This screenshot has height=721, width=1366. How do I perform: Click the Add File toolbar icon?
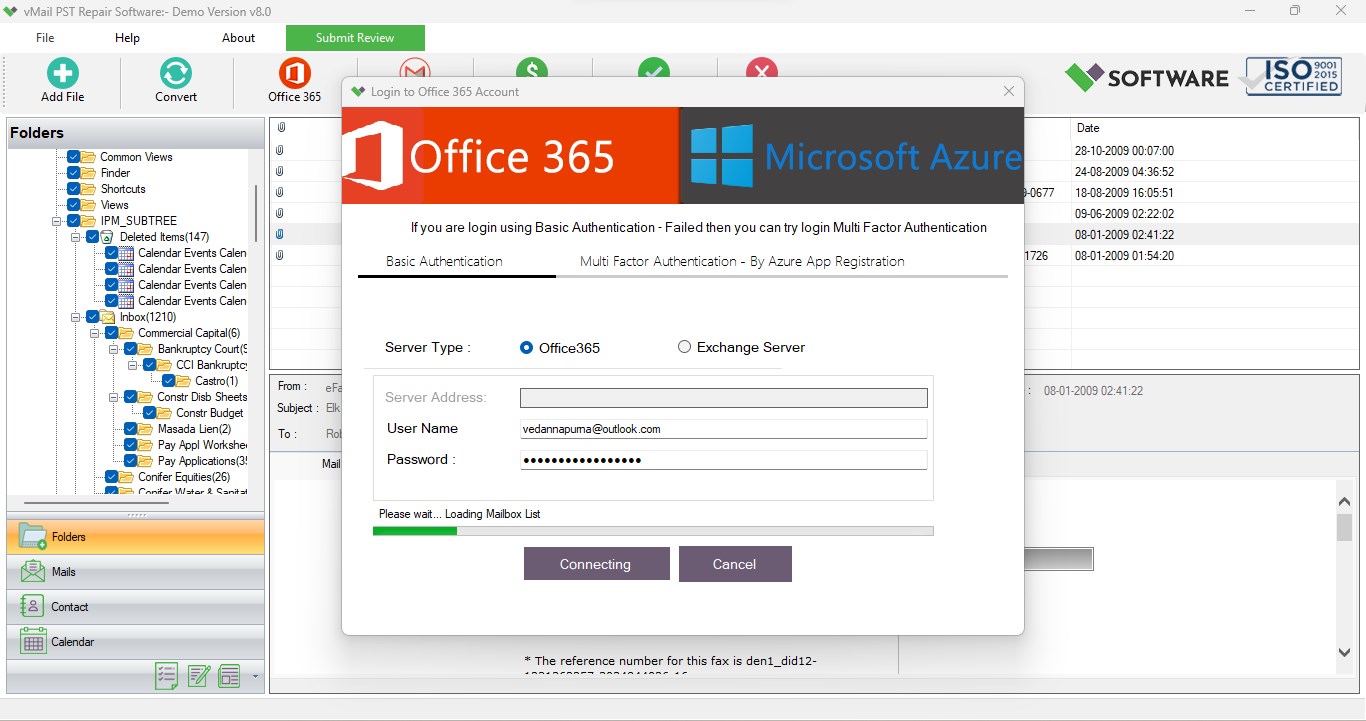62,73
